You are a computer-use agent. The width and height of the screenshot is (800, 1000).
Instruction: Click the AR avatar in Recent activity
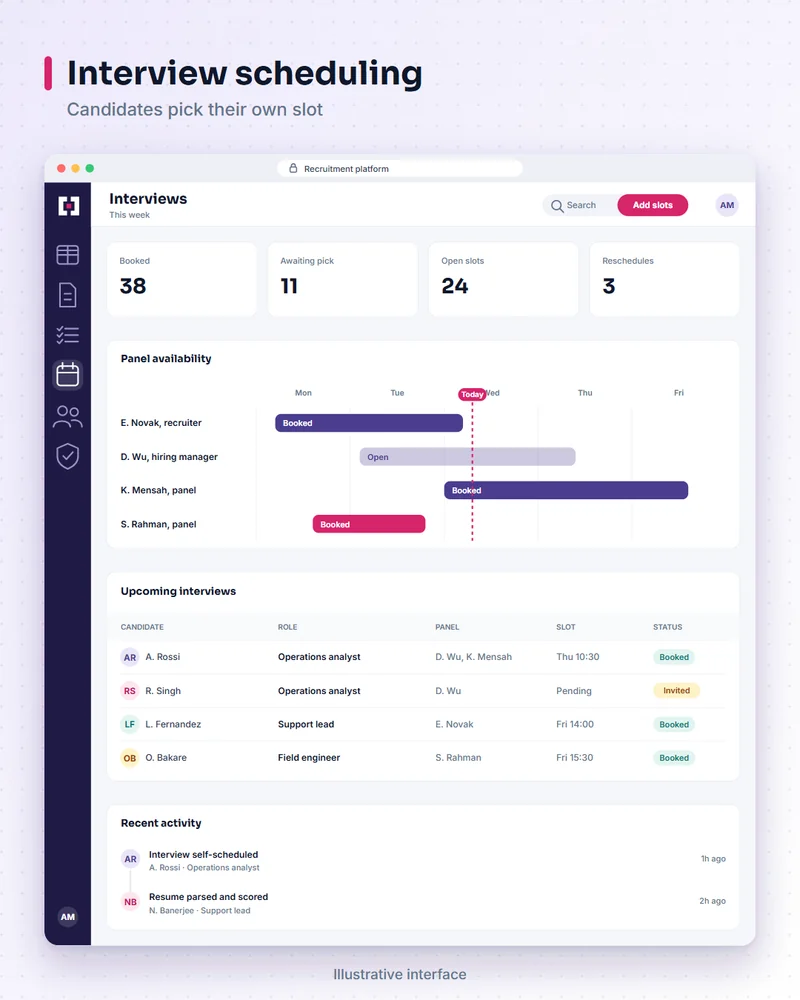click(130, 859)
